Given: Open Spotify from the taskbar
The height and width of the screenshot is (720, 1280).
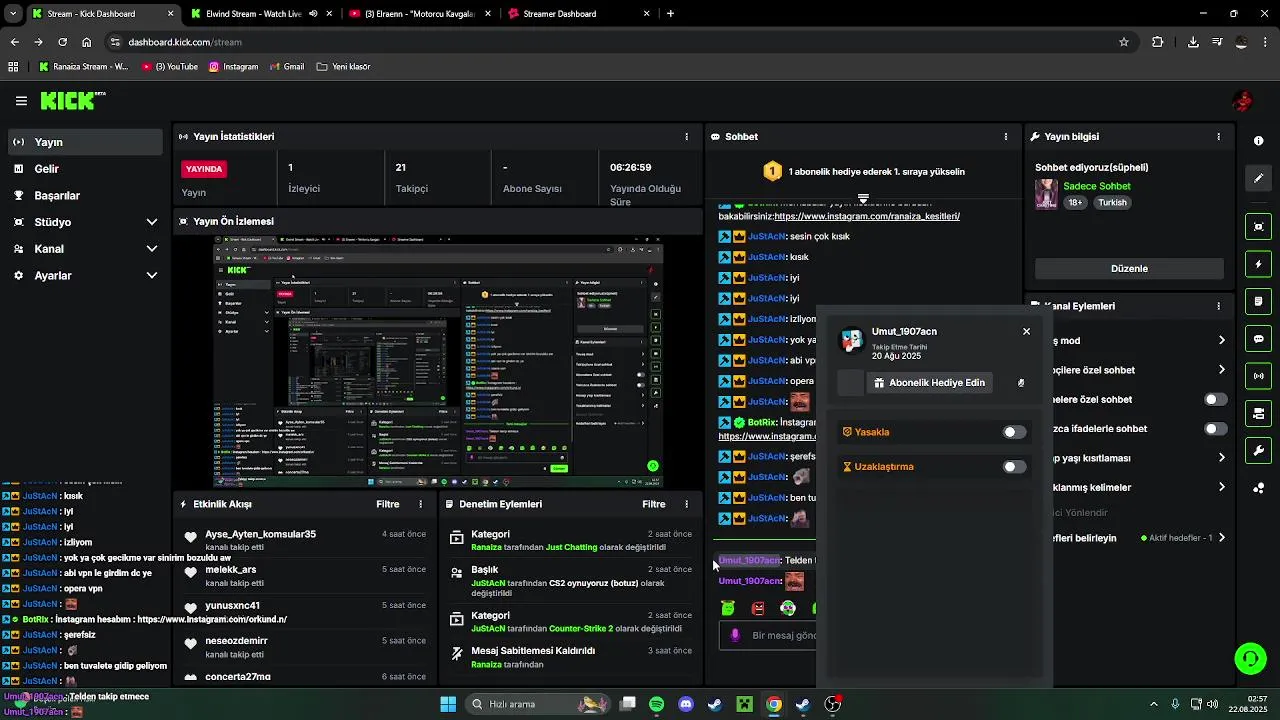Looking at the screenshot, I should tap(656, 704).
